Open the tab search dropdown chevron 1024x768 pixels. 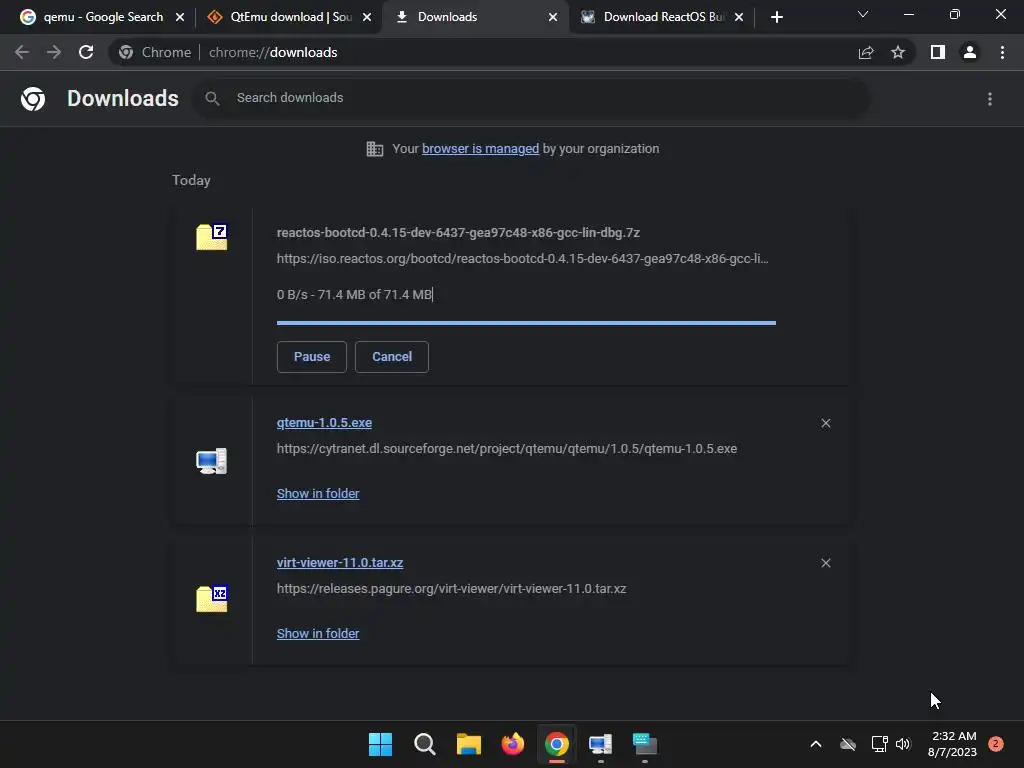[863, 14]
